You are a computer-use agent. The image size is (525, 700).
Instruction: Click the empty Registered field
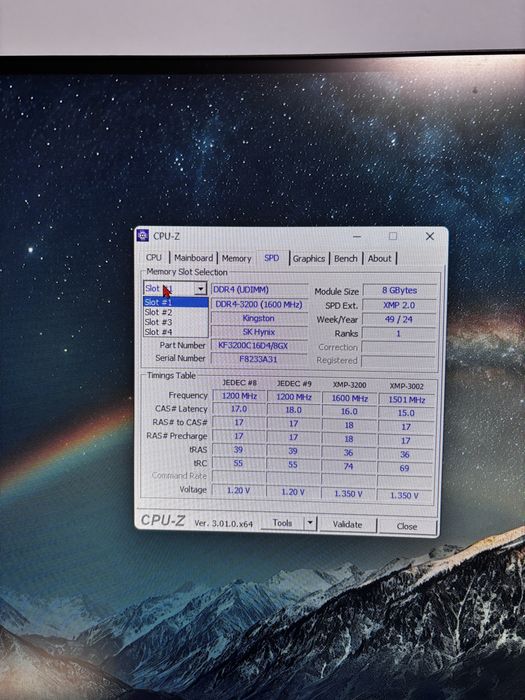pos(399,361)
